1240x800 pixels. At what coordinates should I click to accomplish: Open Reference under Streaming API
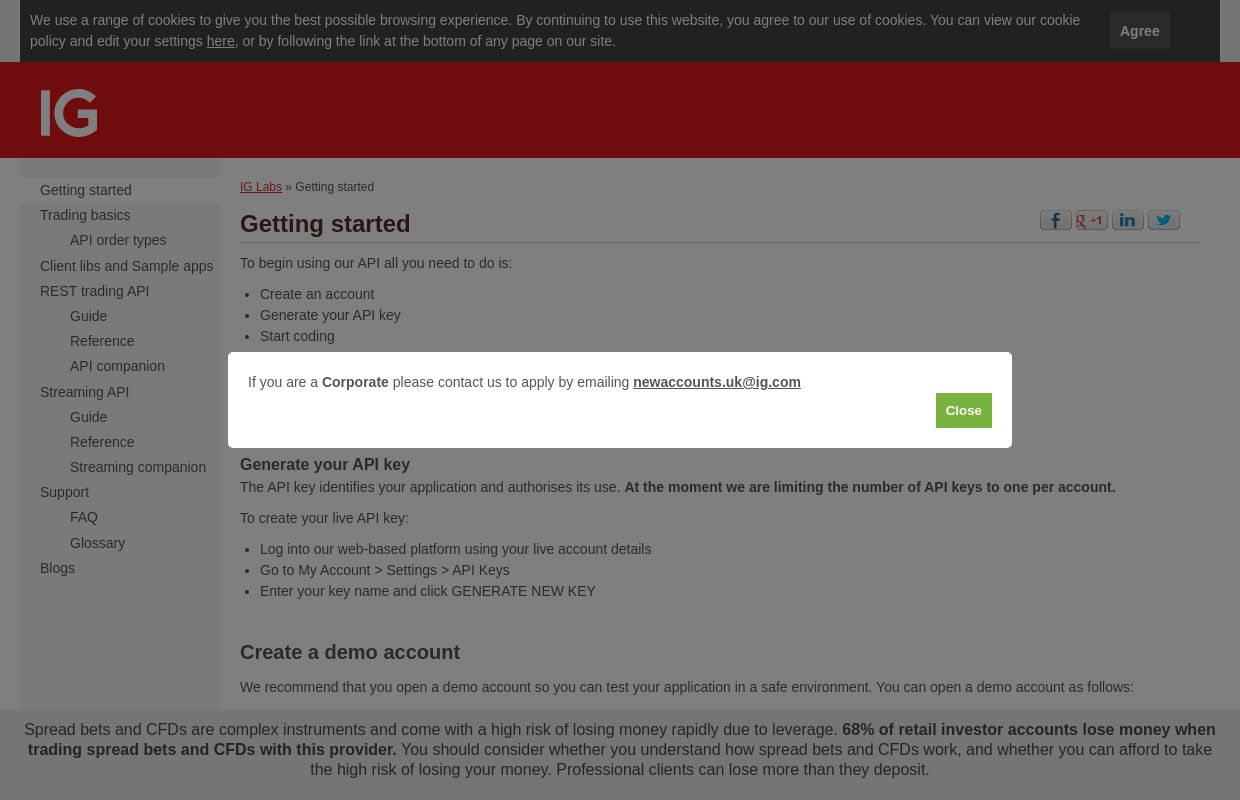[102, 442]
